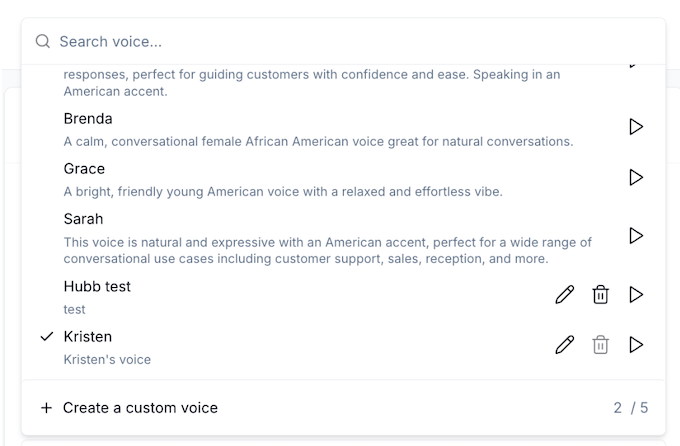Play the Grace voice sample

tap(636, 177)
